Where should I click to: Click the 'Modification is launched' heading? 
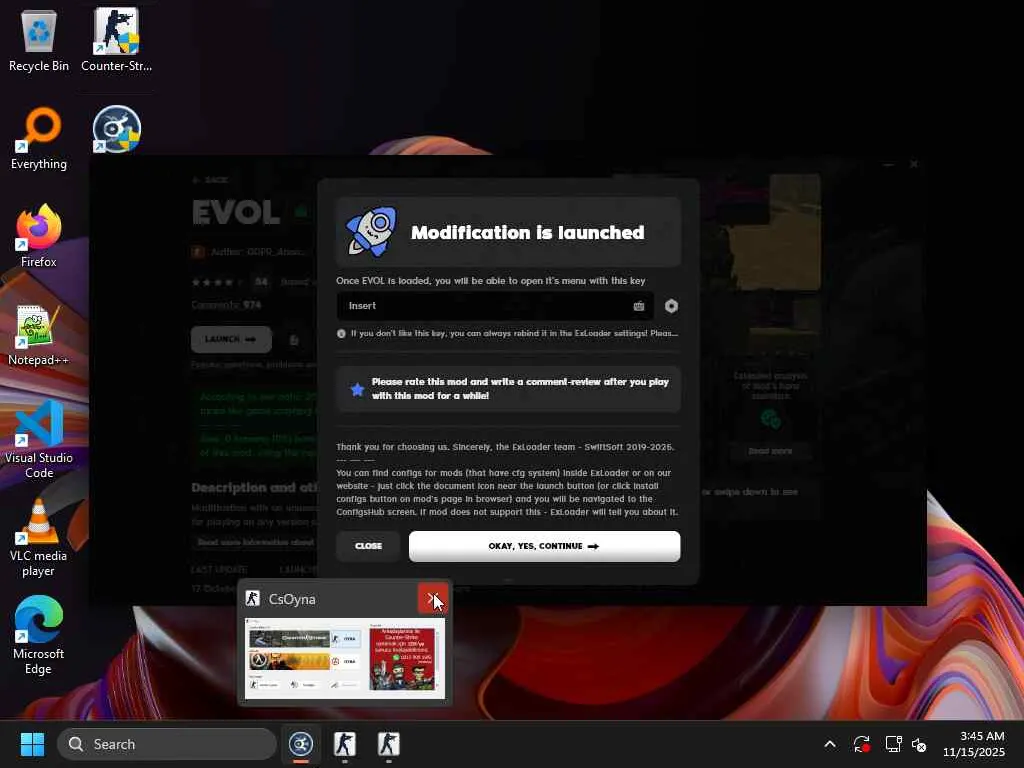(x=528, y=232)
